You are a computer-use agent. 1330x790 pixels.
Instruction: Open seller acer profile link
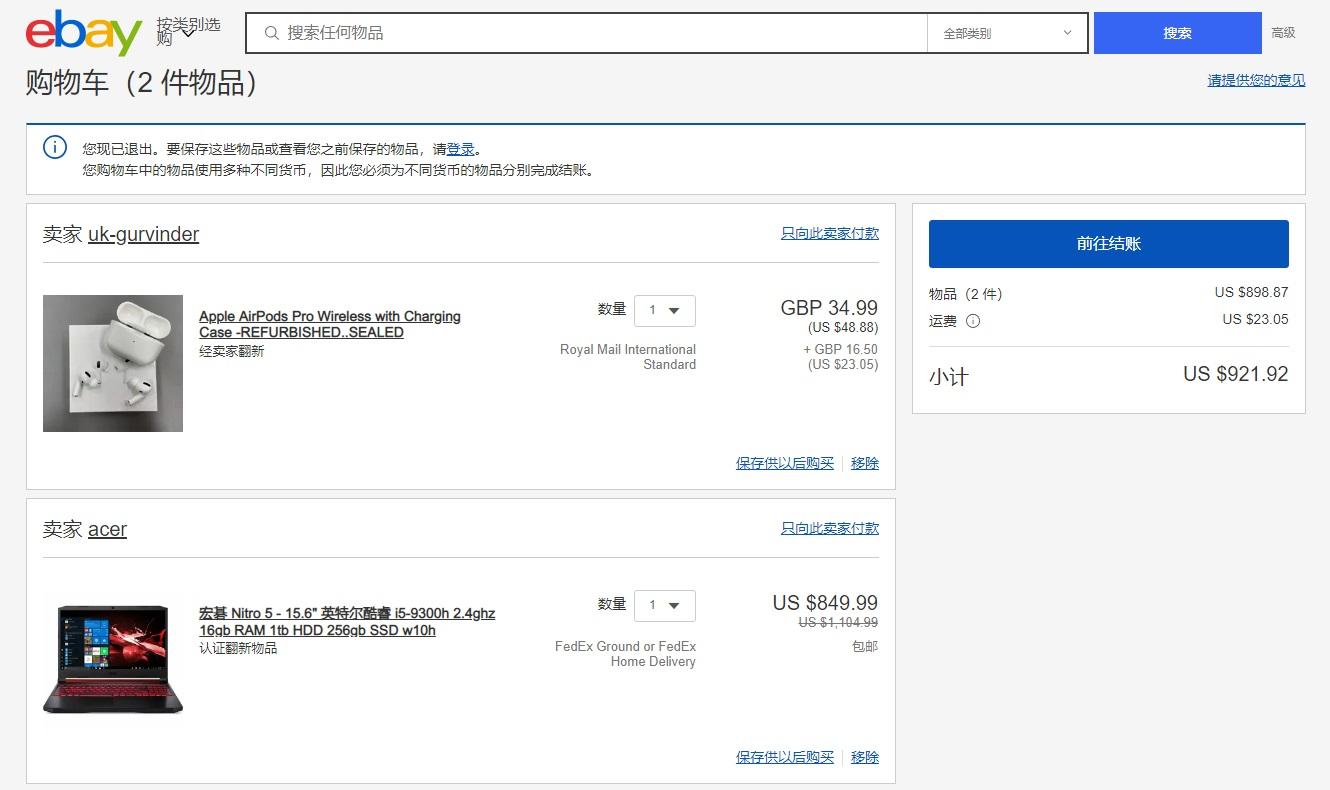108,529
